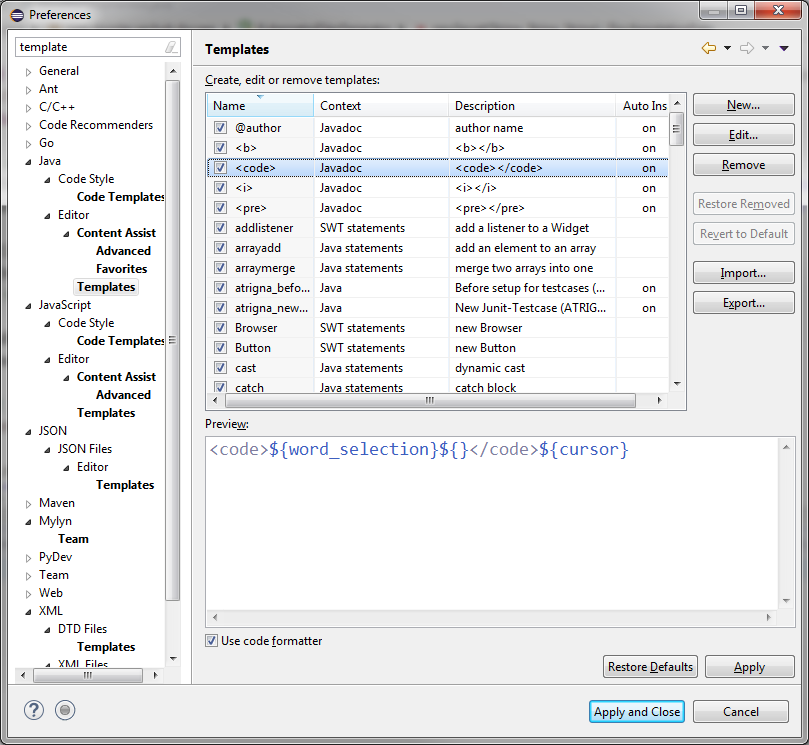Clear the template filter text icon
809x745 pixels.
click(171, 47)
